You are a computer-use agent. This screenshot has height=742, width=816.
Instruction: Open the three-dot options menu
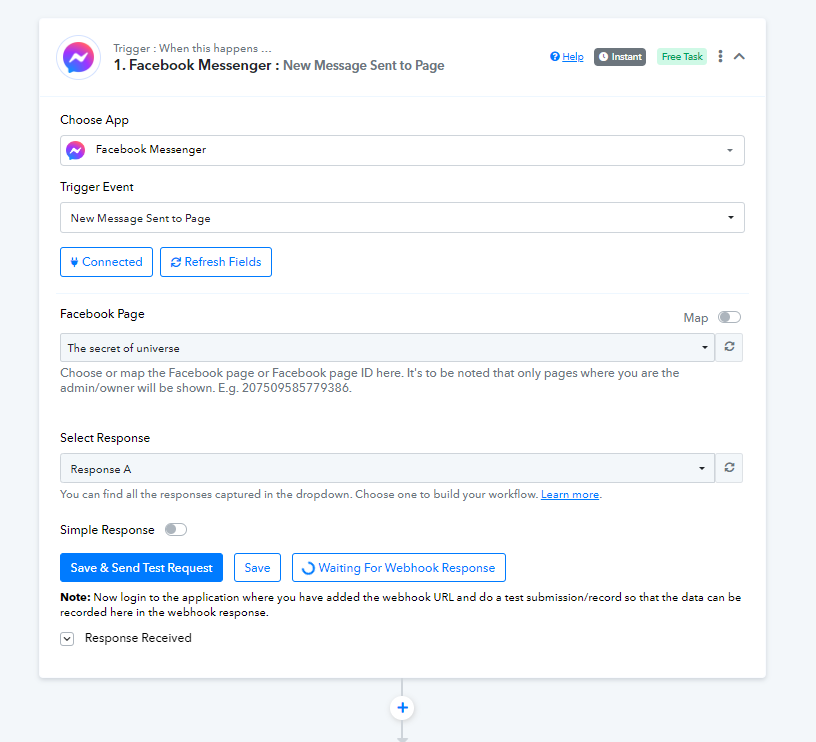click(x=720, y=56)
